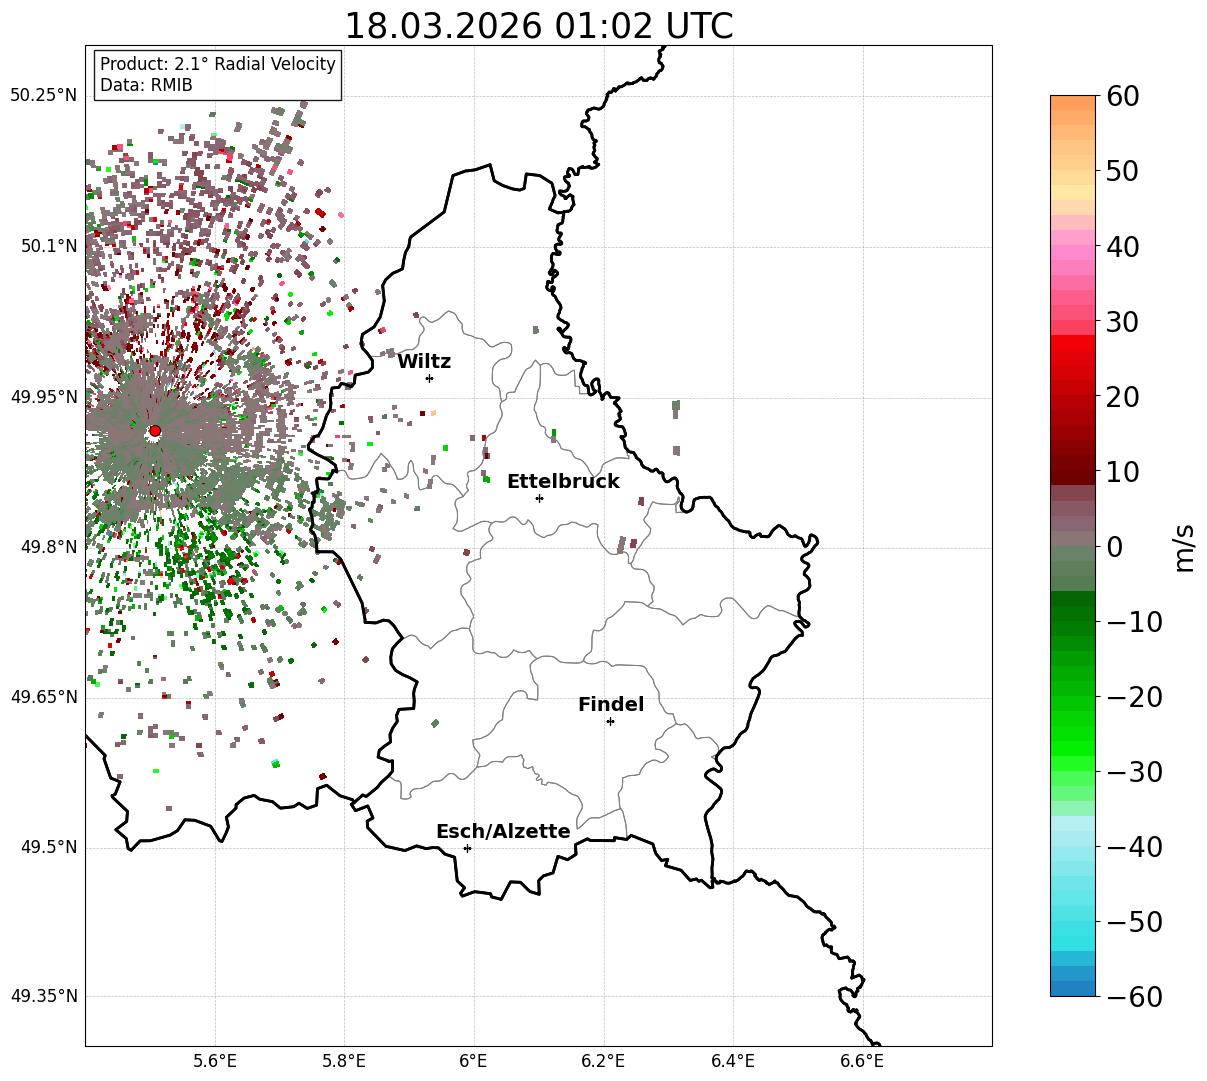Click the Product: 2.1° Radial Velocity text
Viewport: 1207px width, 1081px height.
tap(218, 64)
